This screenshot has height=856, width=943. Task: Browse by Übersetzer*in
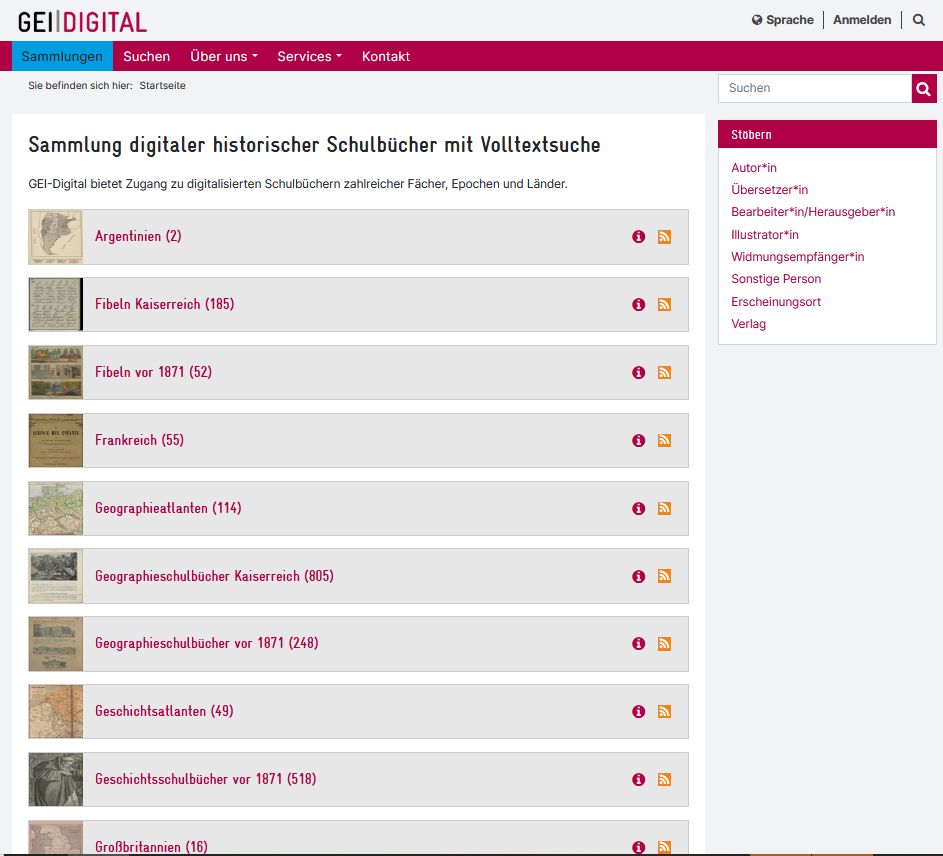pos(769,190)
